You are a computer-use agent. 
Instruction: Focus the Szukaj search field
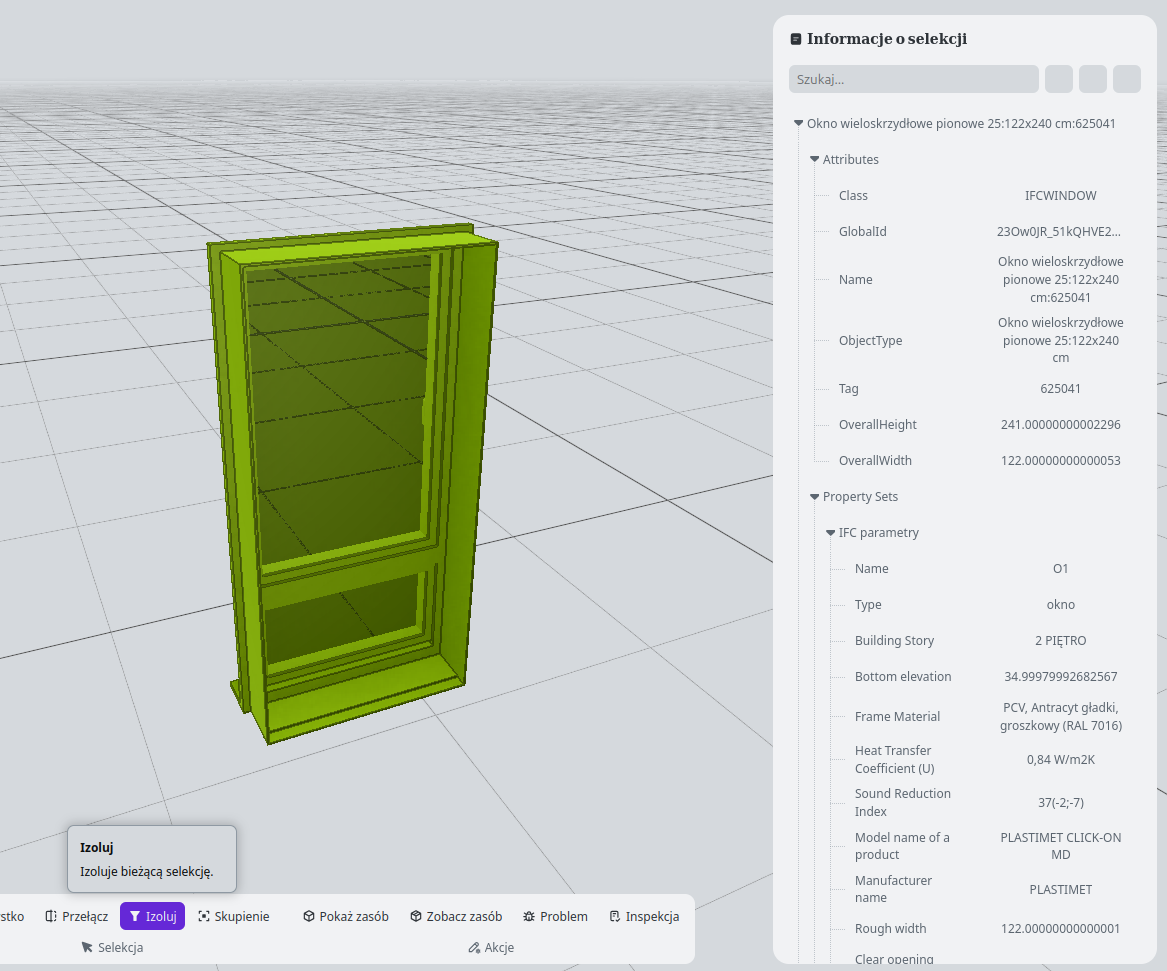click(913, 79)
